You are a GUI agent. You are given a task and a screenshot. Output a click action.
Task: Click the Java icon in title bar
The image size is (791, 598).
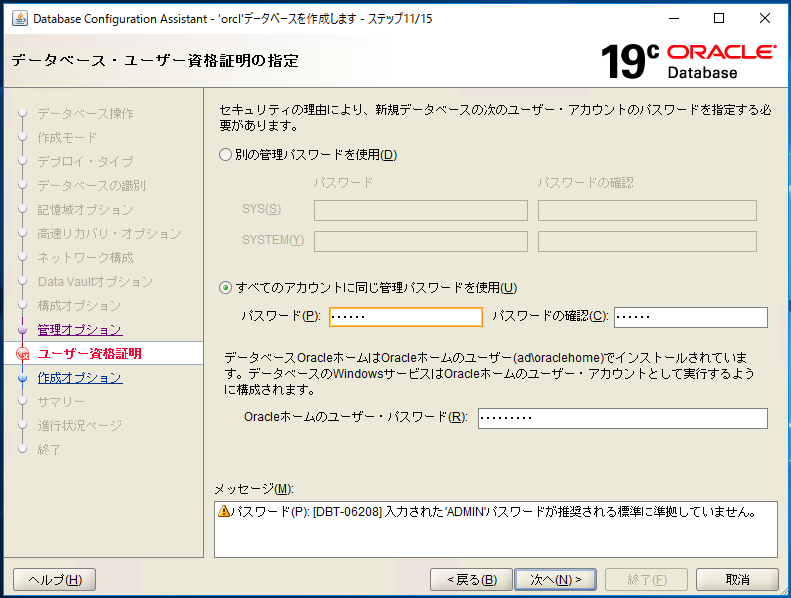click(x=19, y=18)
